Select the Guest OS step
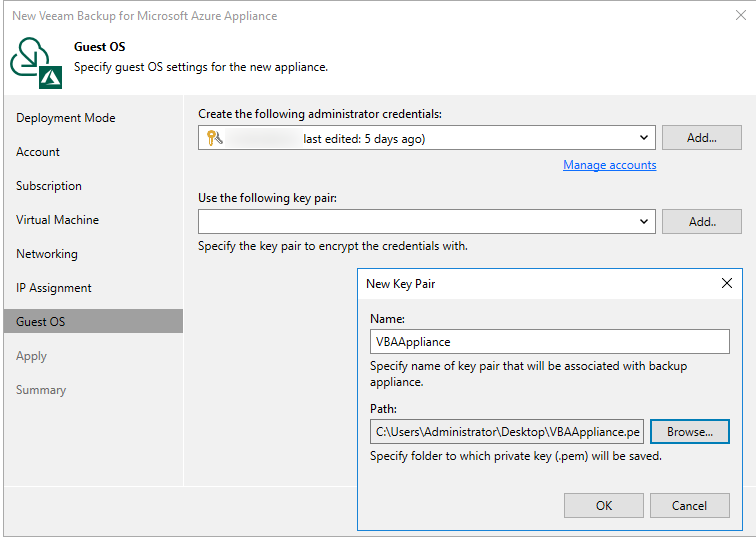This screenshot has width=756, height=540. 40,322
